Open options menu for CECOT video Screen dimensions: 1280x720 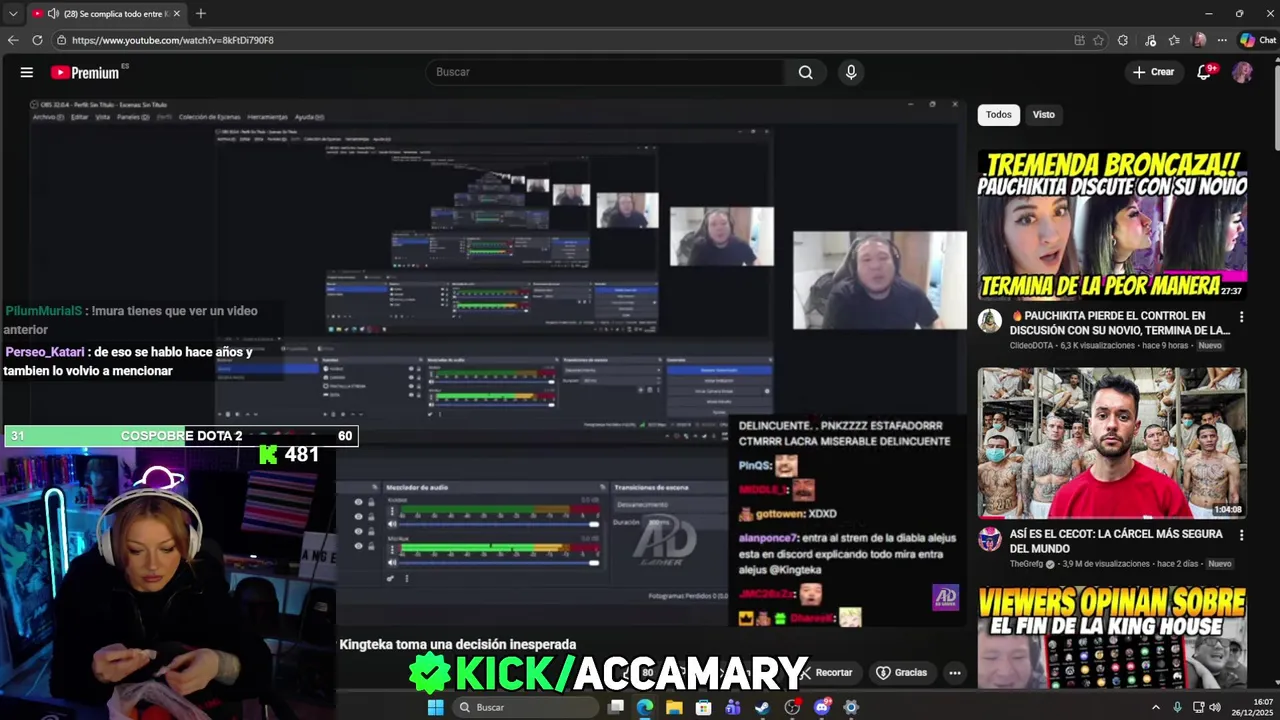1241,535
